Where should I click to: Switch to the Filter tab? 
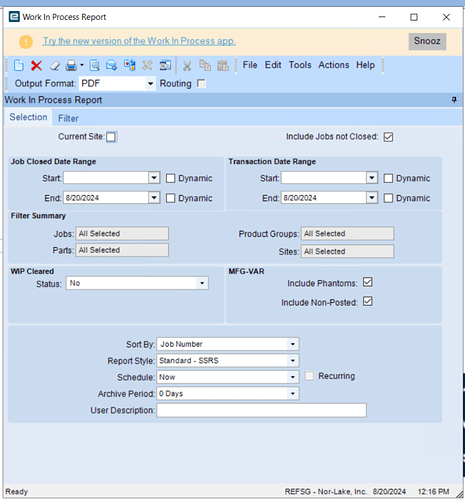68,118
